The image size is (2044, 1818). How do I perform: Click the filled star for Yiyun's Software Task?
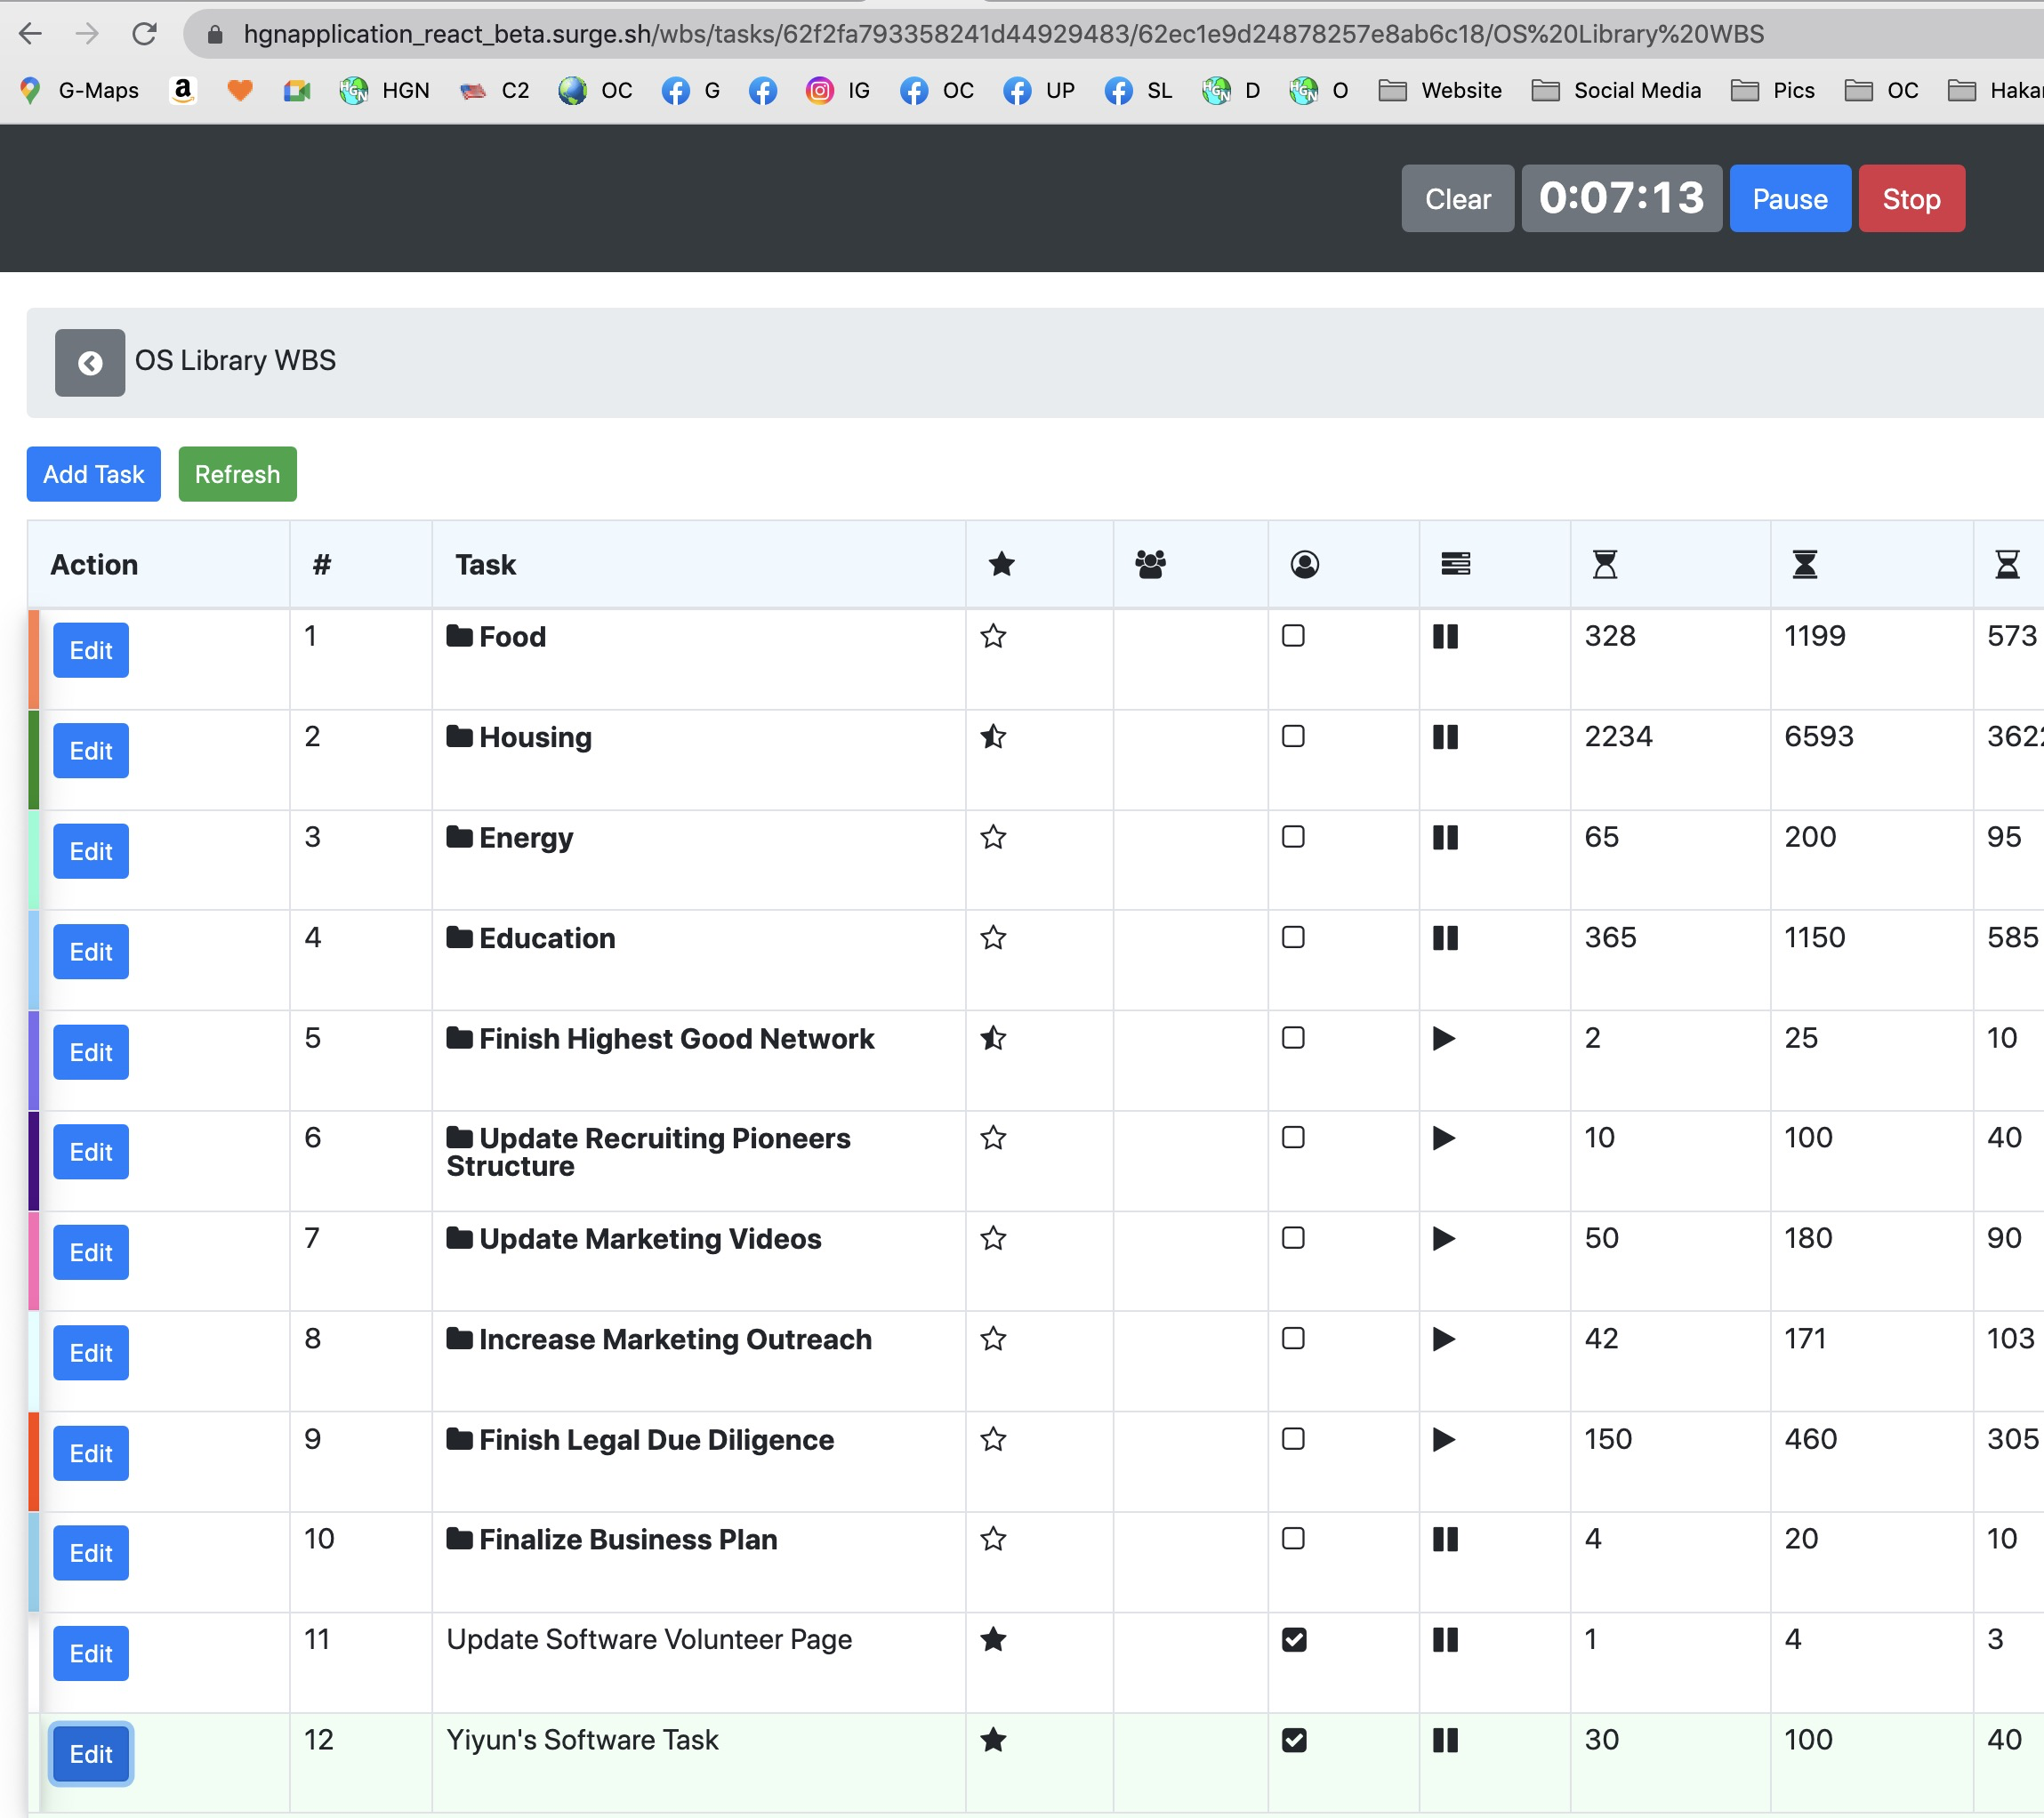pyautogui.click(x=992, y=1740)
